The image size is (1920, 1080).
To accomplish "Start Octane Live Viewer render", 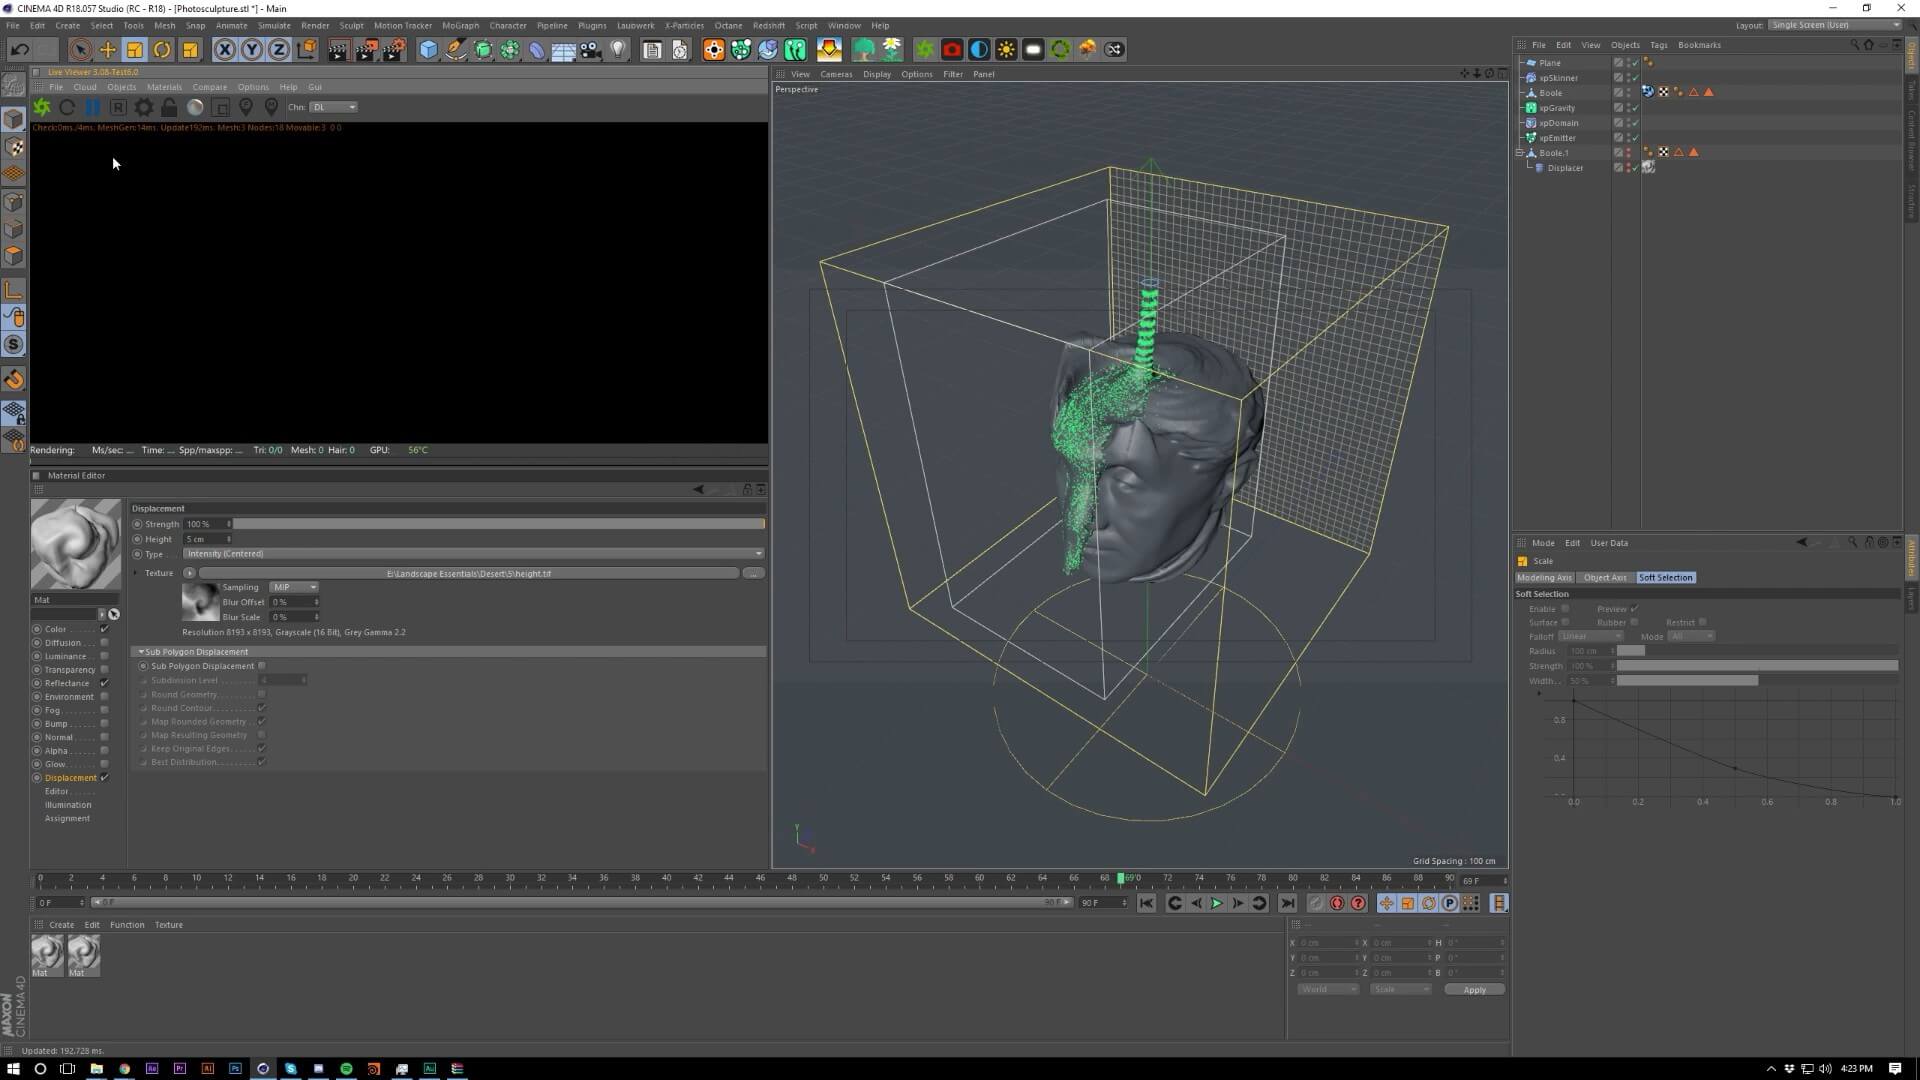I will (x=42, y=107).
